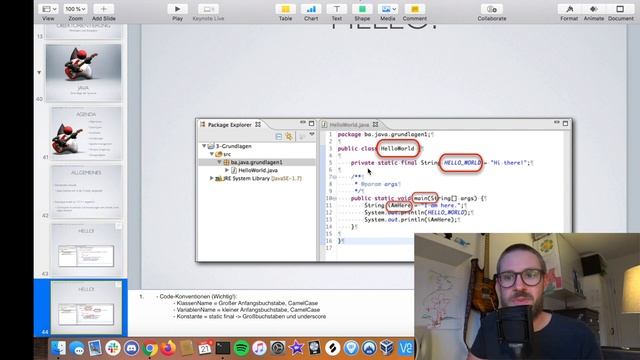640x360 pixels.
Task: Collapse the src folder node
Action: click(212, 154)
